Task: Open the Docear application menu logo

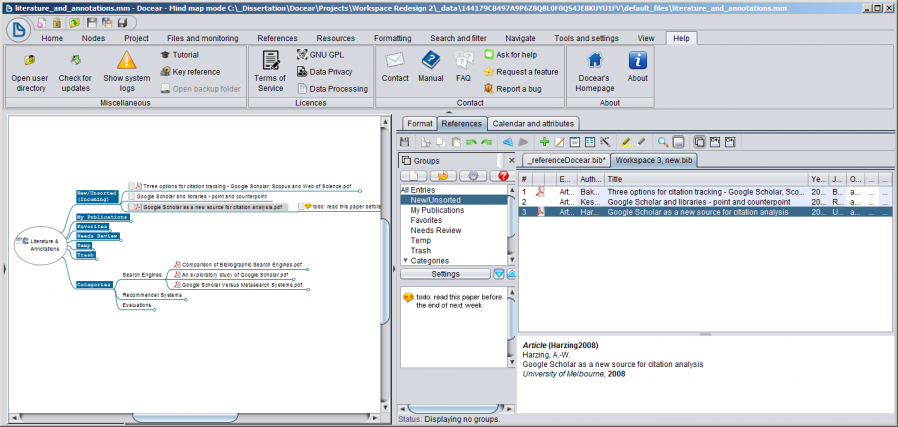Action: click(18, 29)
